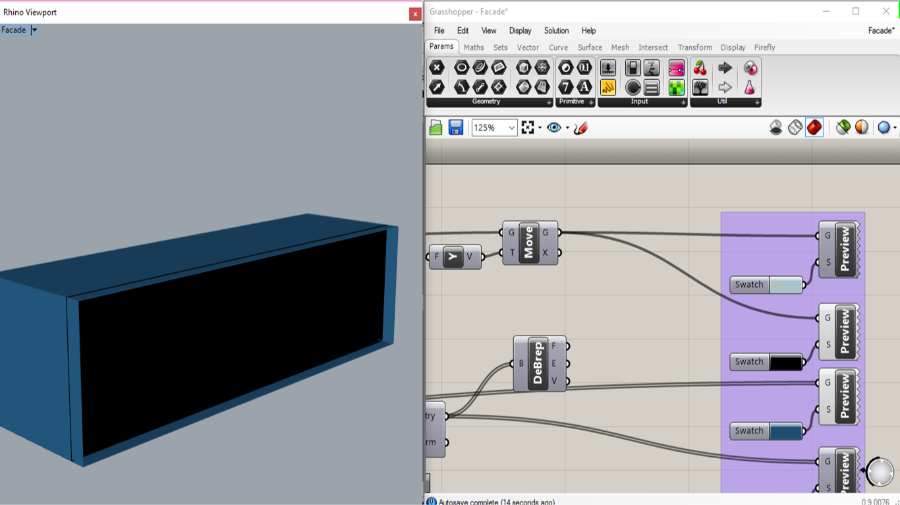Toggle the wireframe preview mode
The image size is (900, 505).
795,127
